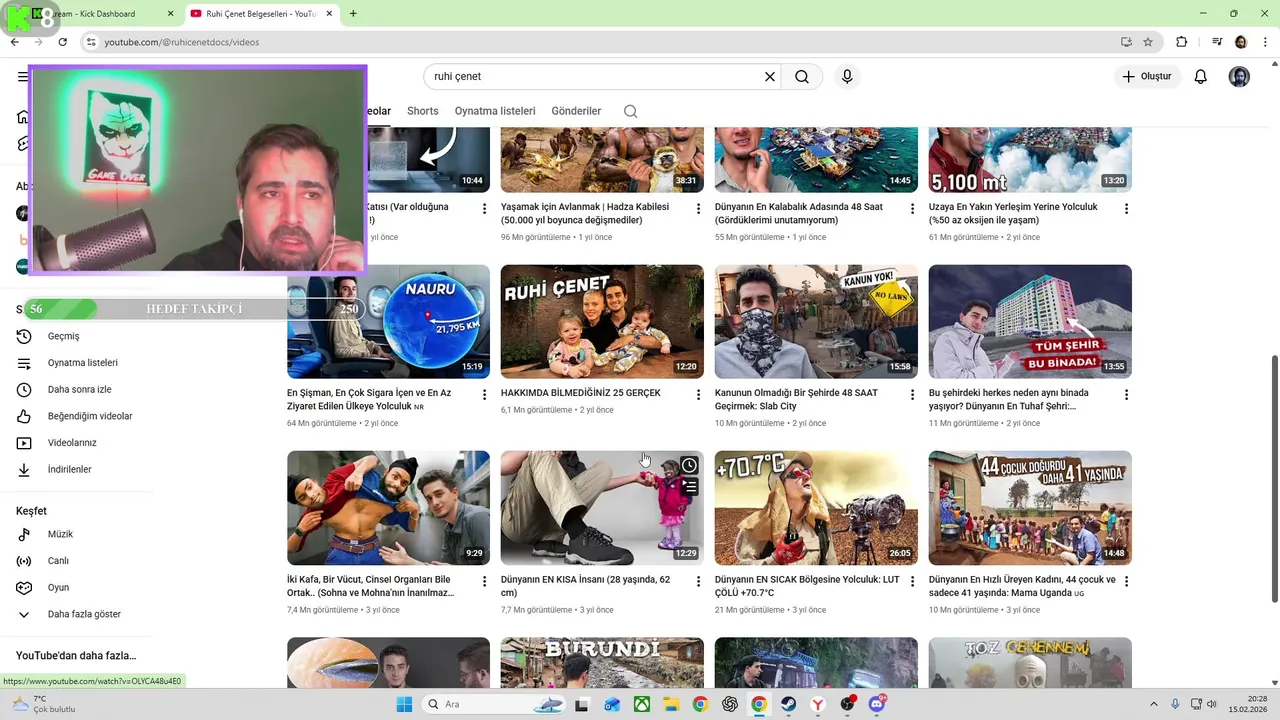Open options menu for Mama Uganda video

tap(1126, 581)
